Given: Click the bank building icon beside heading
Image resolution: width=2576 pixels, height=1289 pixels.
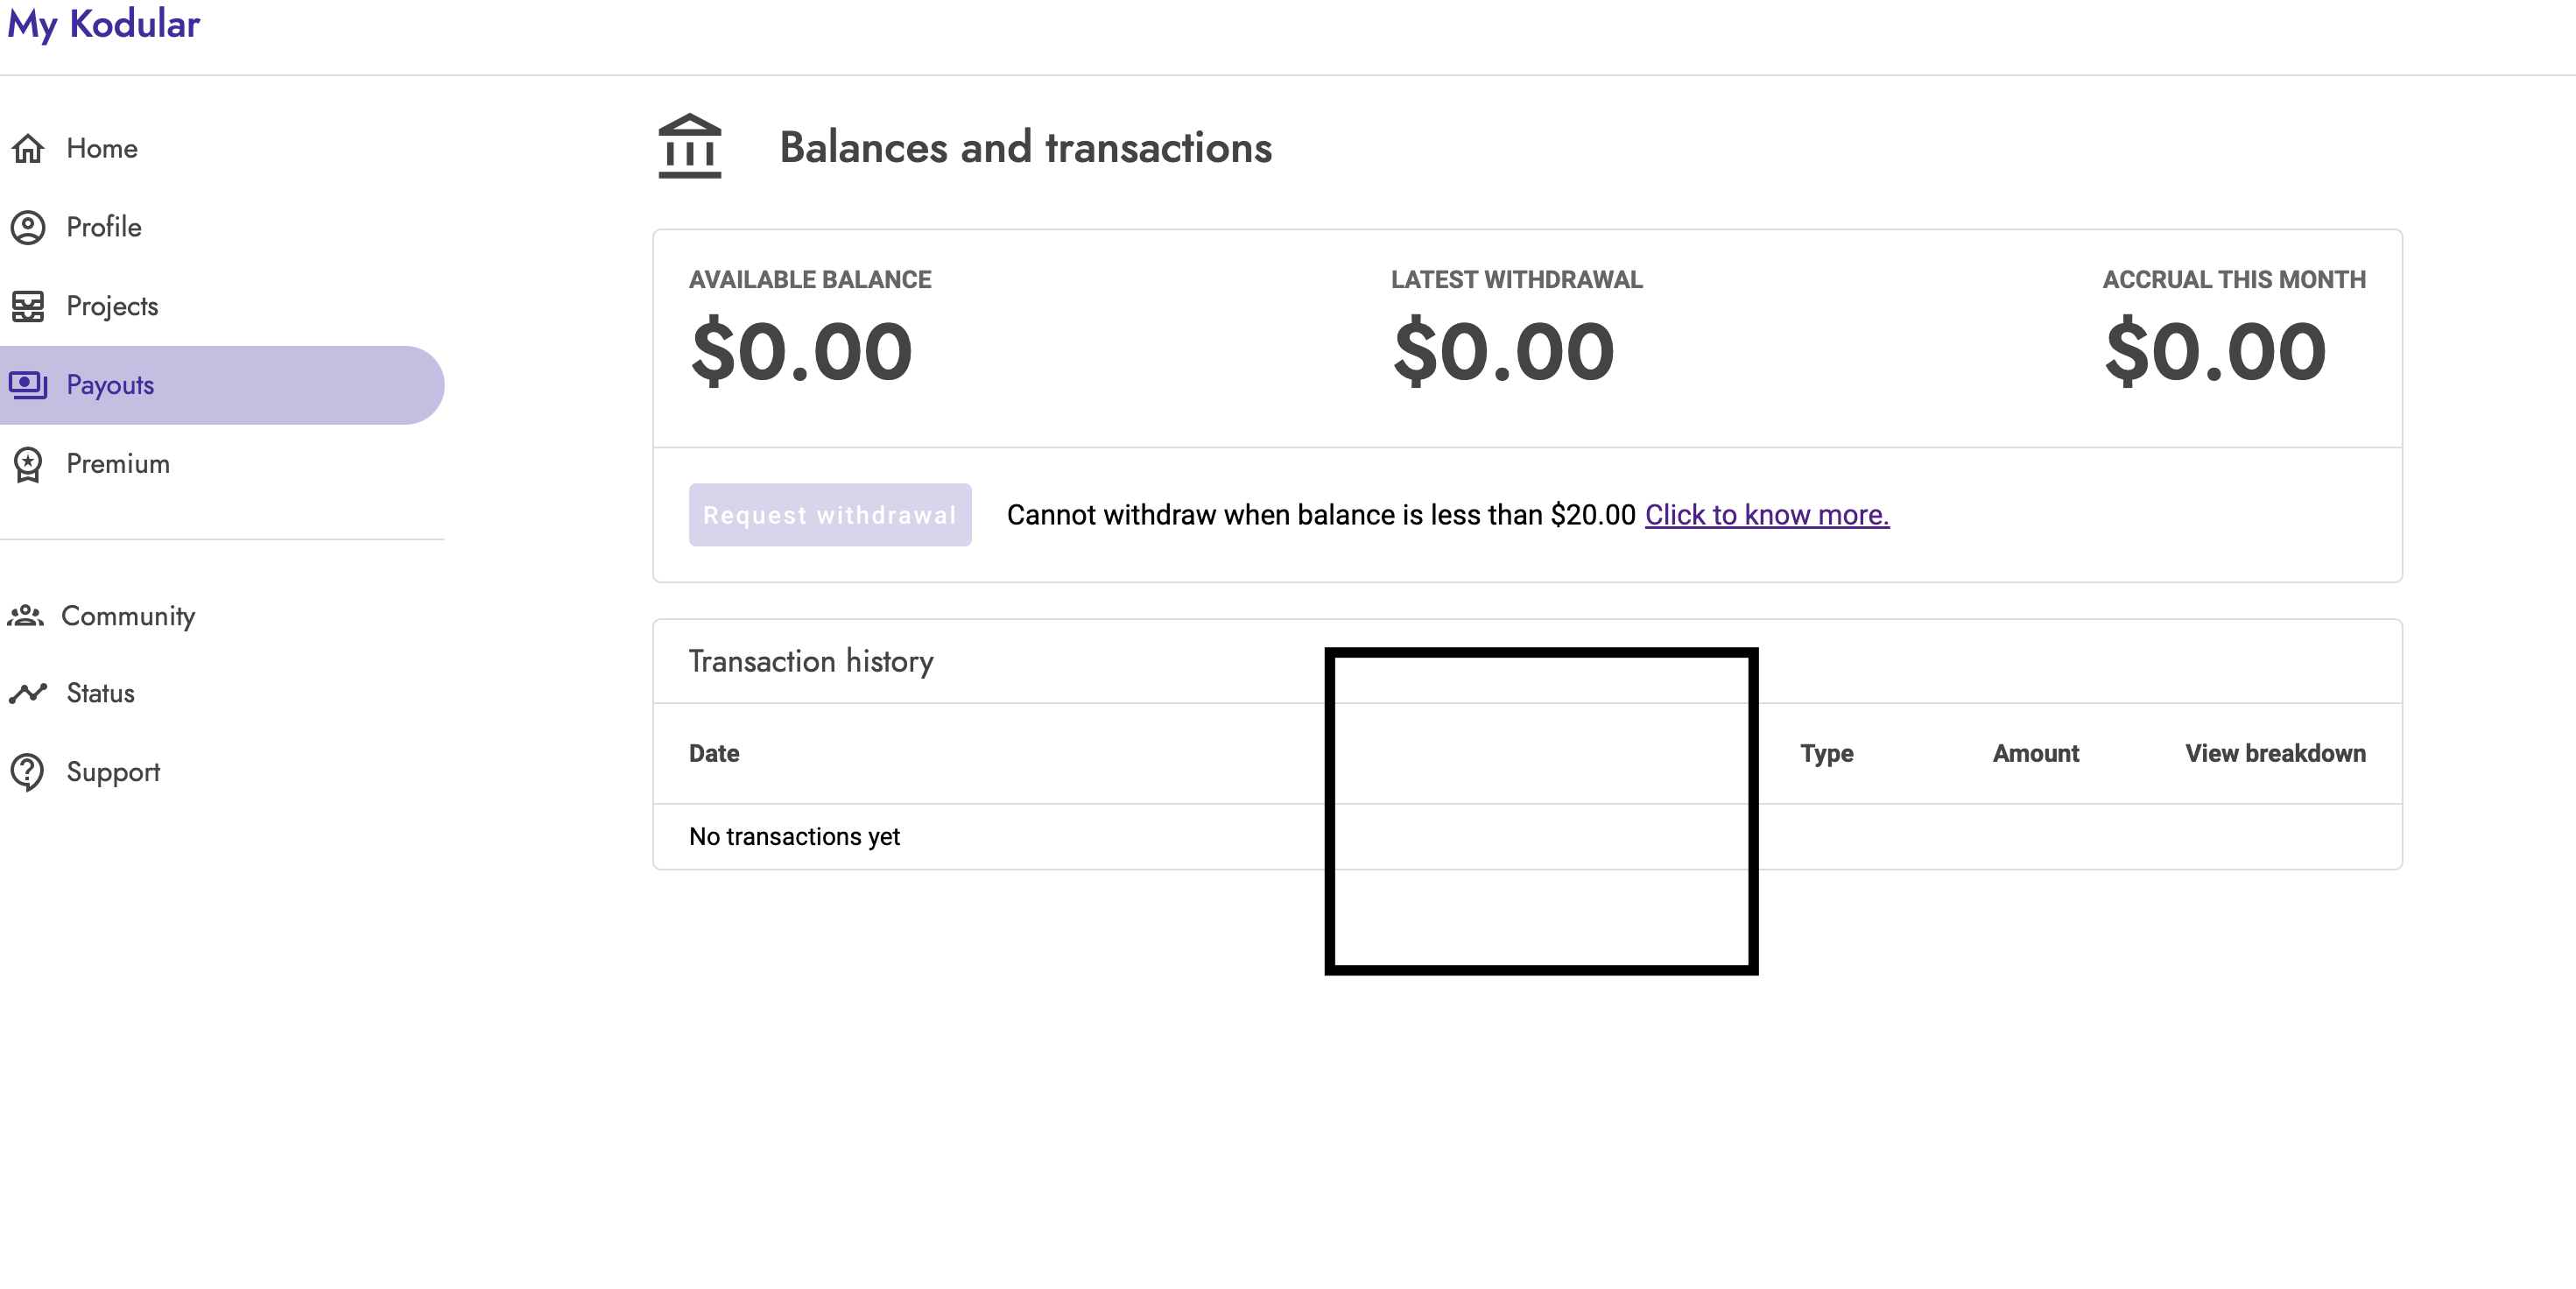Looking at the screenshot, I should tap(690, 146).
